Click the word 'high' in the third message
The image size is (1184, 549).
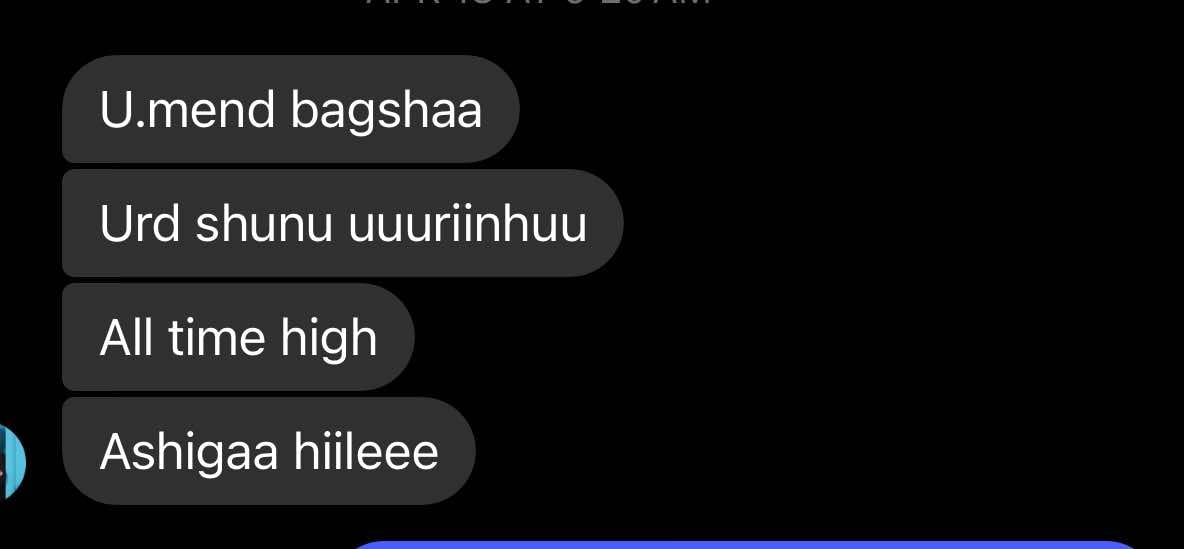pyautogui.click(x=329, y=340)
